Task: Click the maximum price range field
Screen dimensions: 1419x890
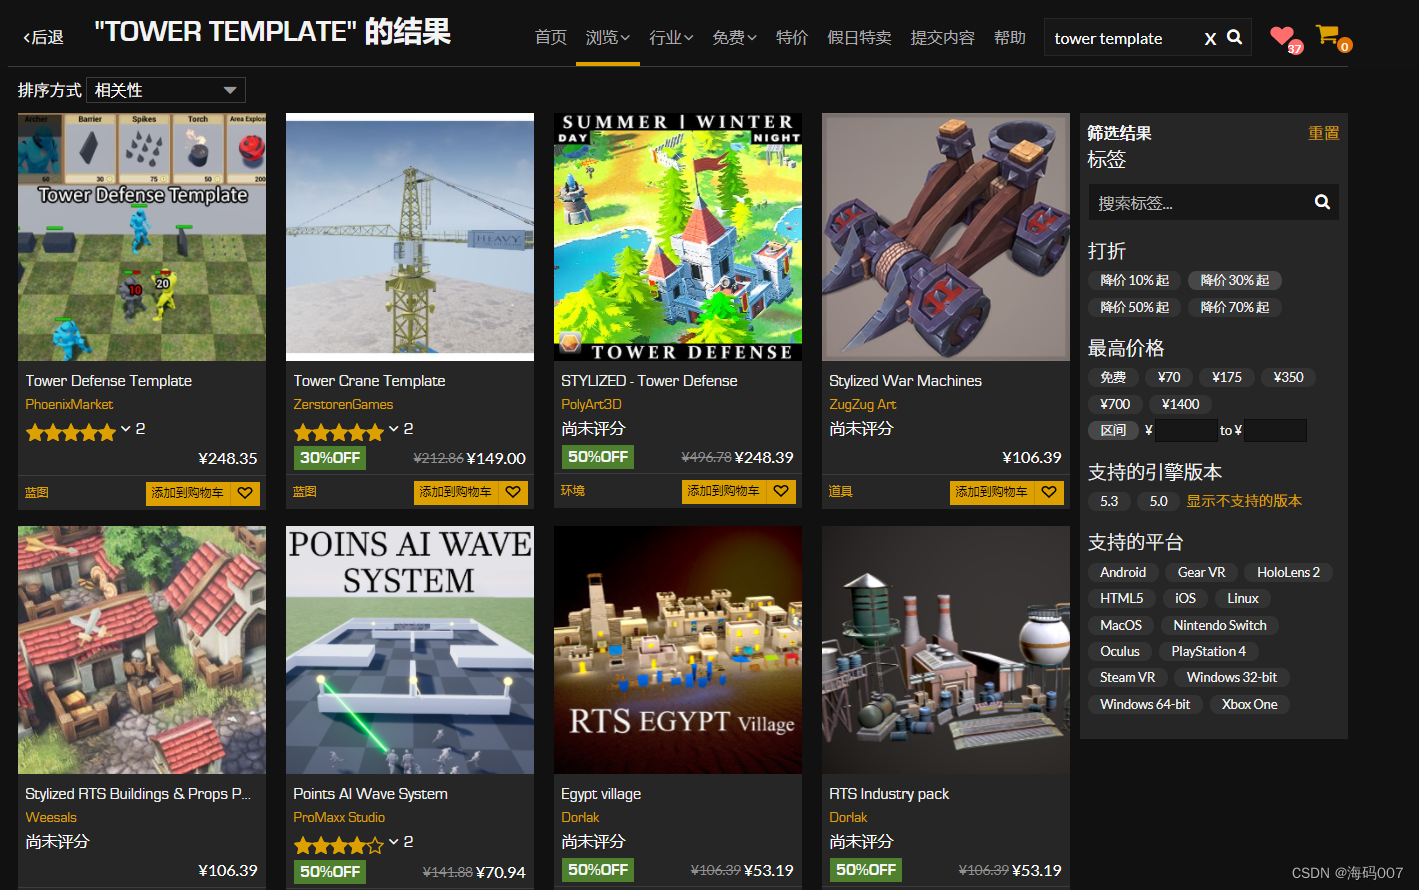Action: [1275, 430]
